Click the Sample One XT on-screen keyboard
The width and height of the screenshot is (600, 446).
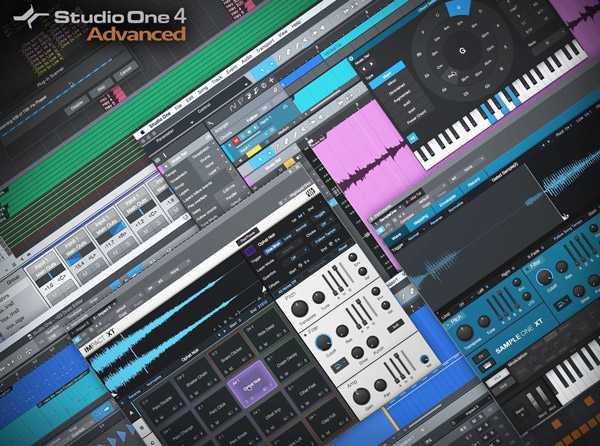[x=574, y=367]
